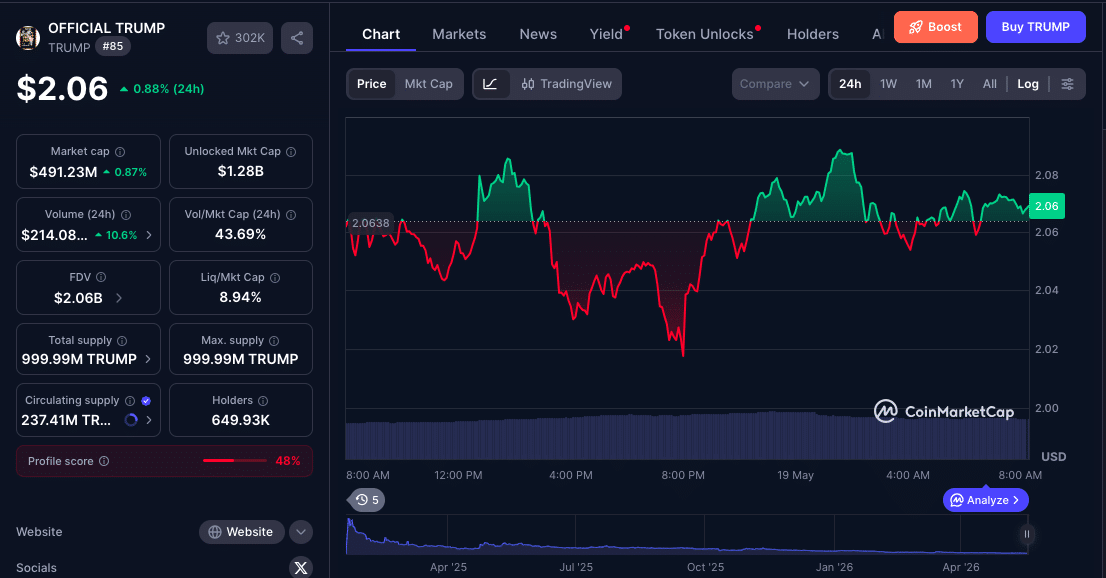Click the 999.99M TRUMP max supply value
Image resolution: width=1106 pixels, height=578 pixels.
241,359
